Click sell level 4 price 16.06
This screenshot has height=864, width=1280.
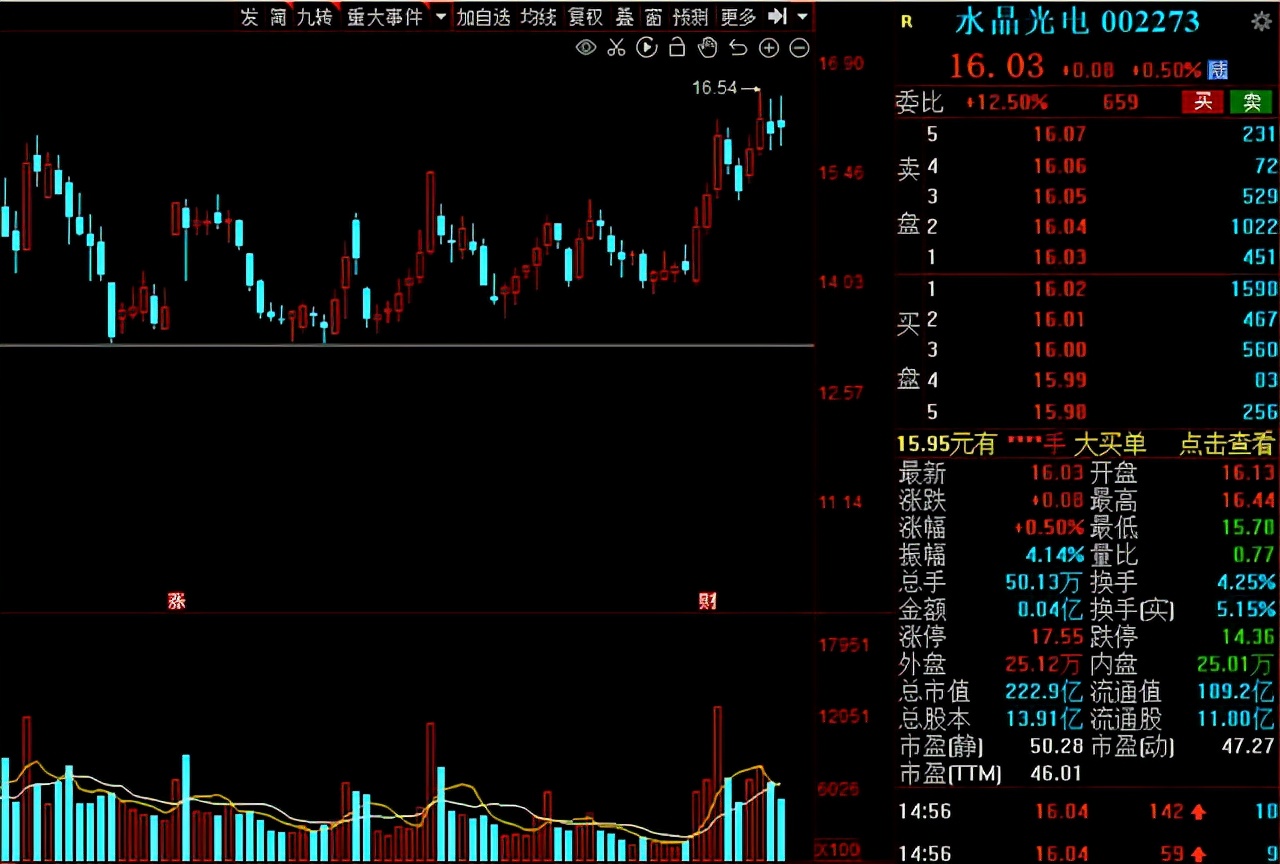pos(1060,165)
